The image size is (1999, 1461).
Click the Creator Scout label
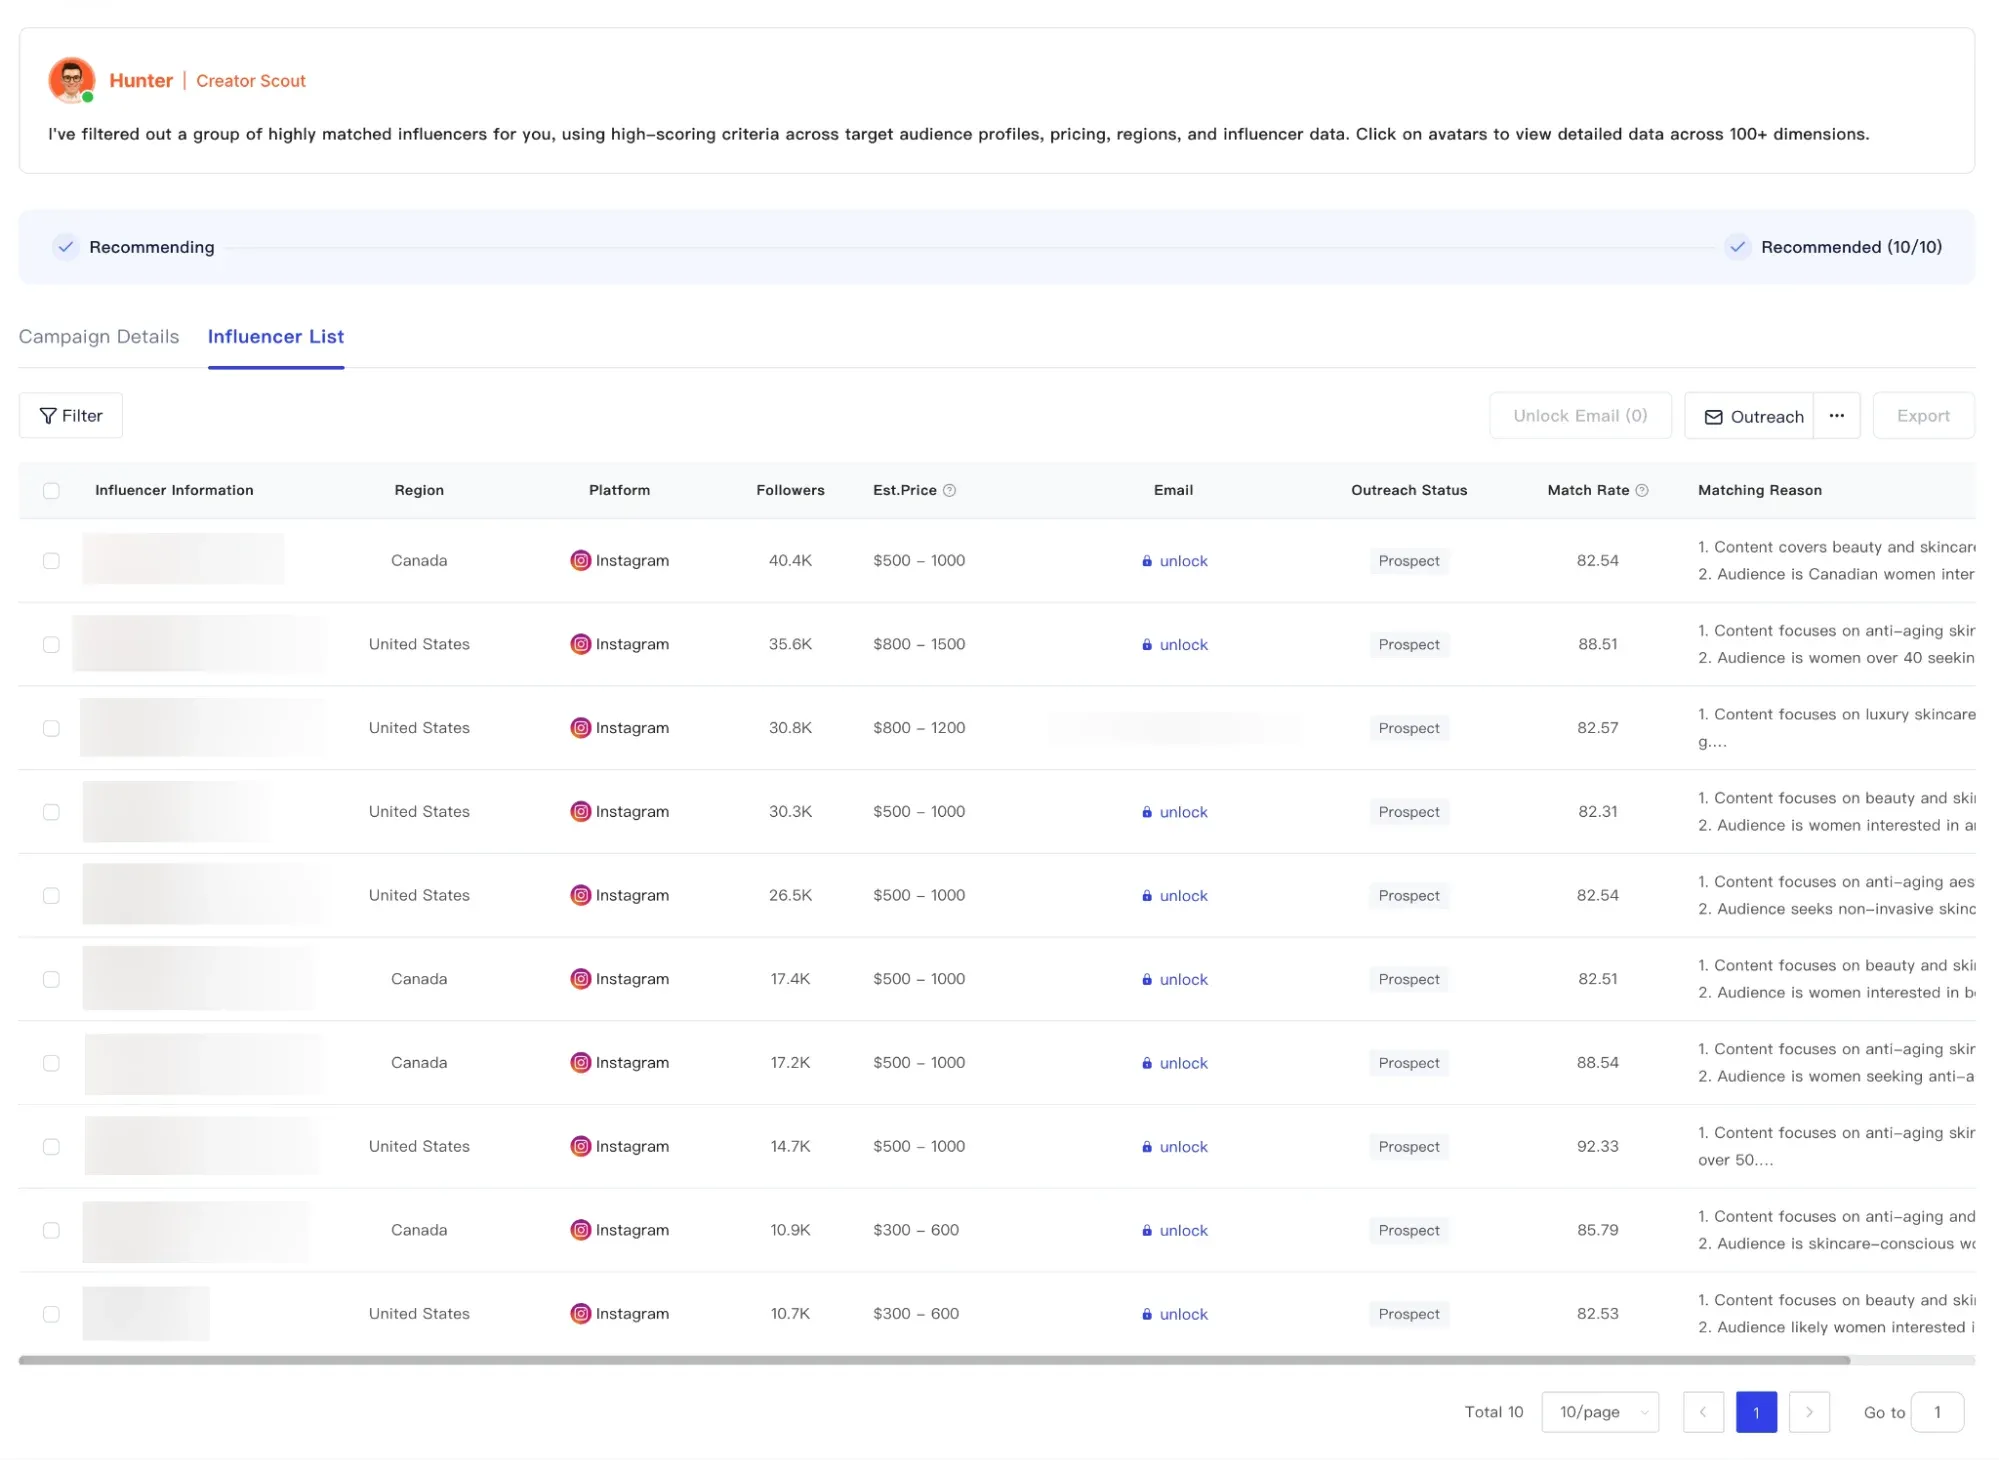point(251,81)
